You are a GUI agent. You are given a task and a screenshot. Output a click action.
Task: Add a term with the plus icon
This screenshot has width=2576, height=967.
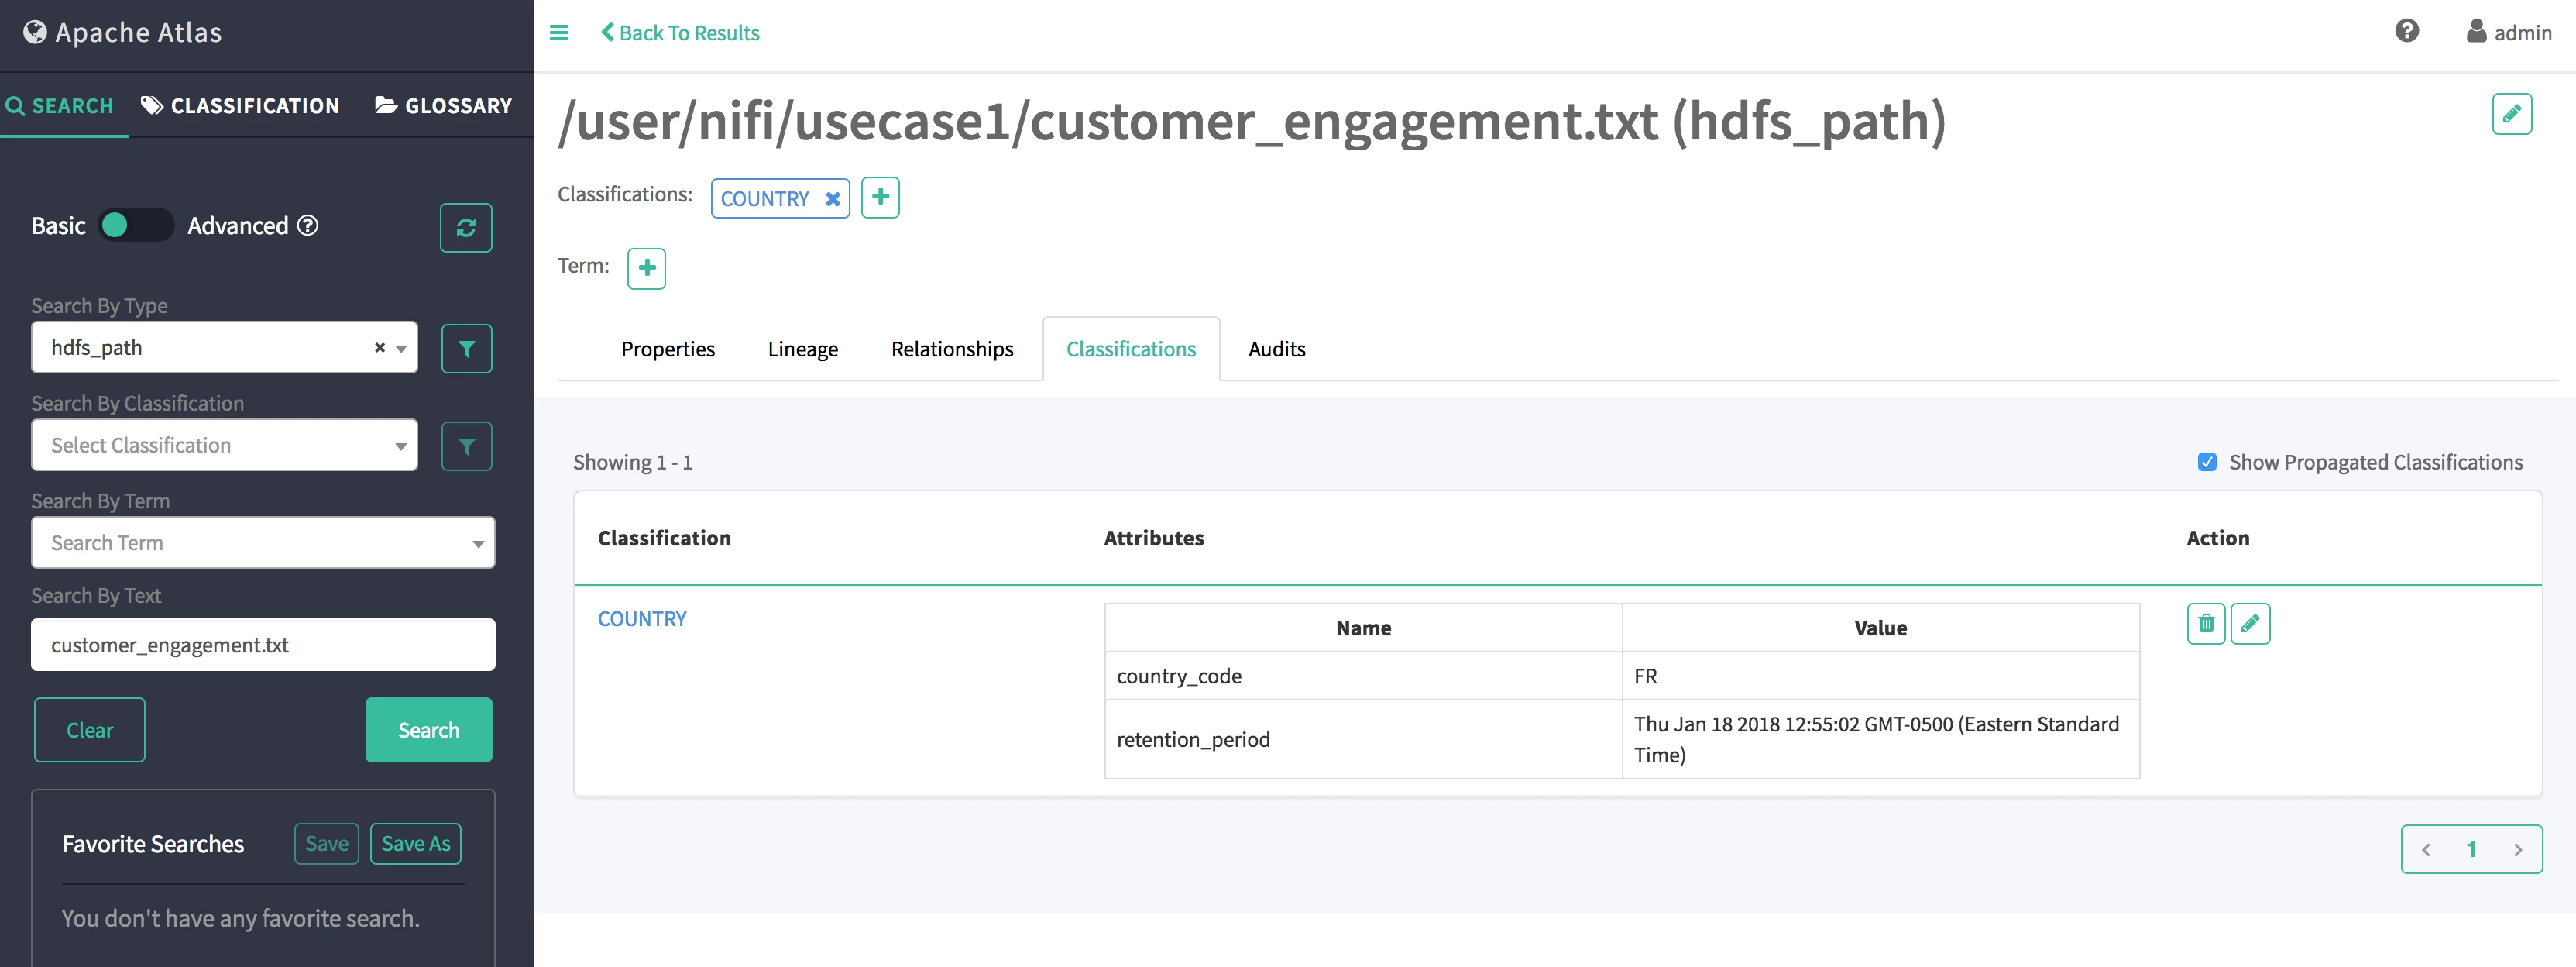pos(647,268)
